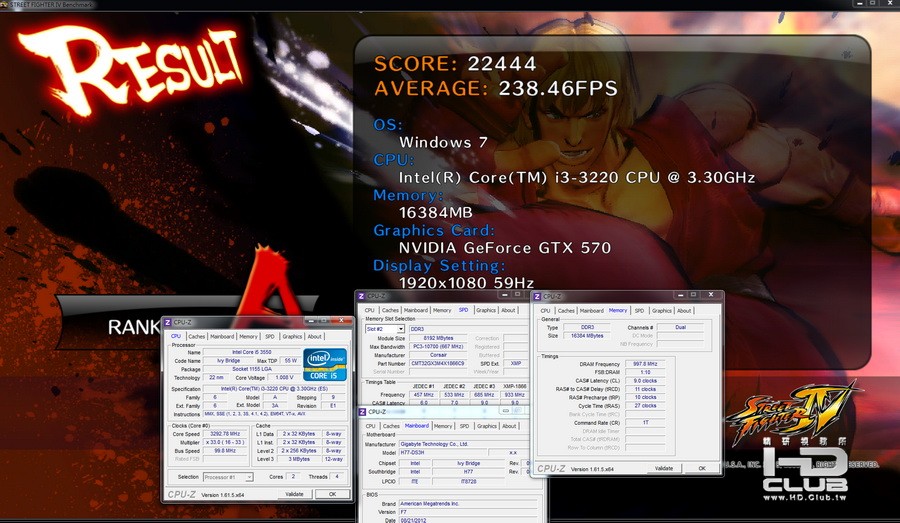Image resolution: width=900 pixels, height=523 pixels.
Task: Select the Graphics tab in the SPD window
Action: coord(486,310)
